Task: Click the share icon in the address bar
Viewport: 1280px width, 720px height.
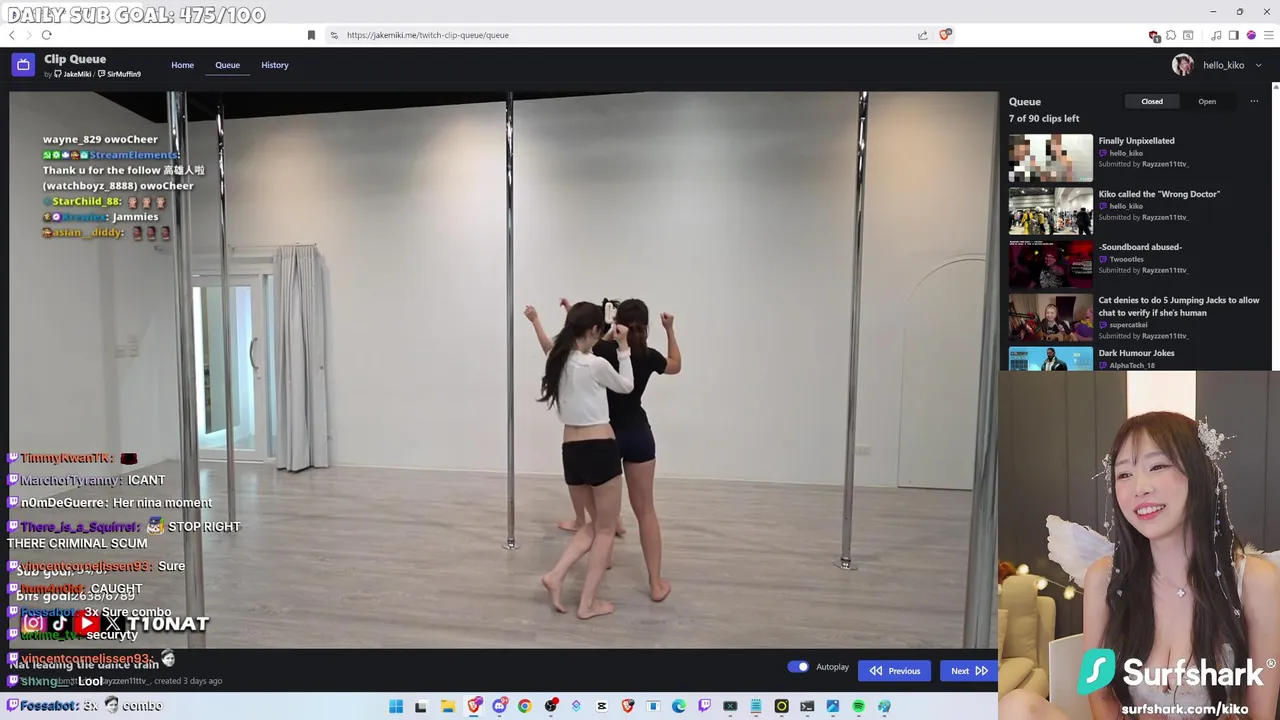Action: coord(922,35)
